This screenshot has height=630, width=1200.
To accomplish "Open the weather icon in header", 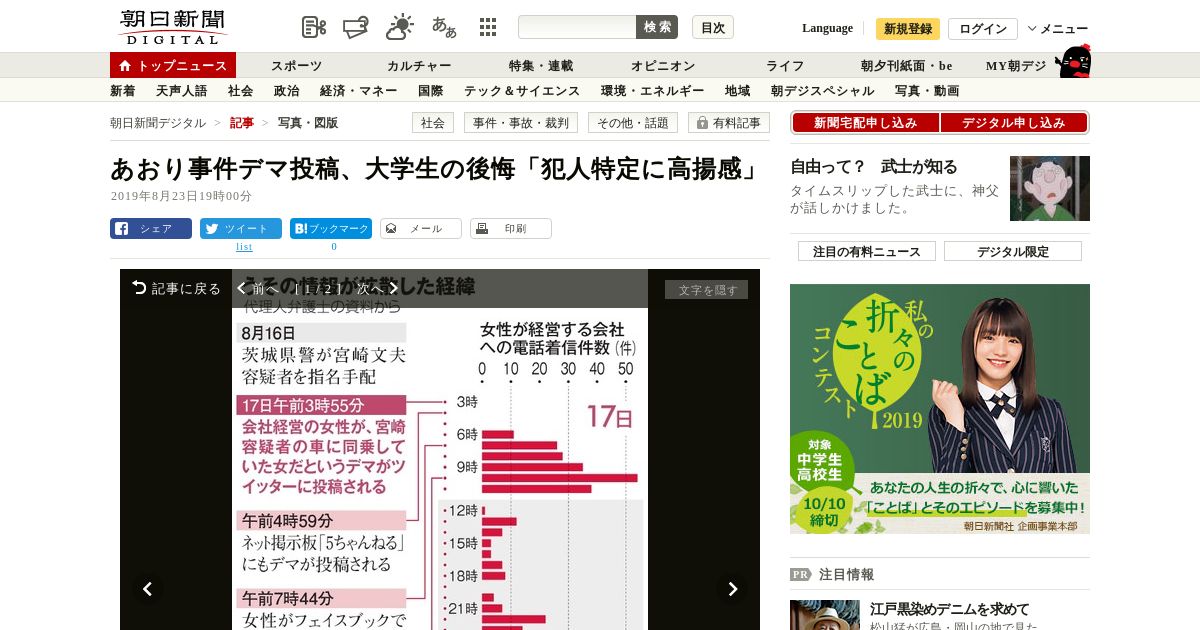I will 400,27.
